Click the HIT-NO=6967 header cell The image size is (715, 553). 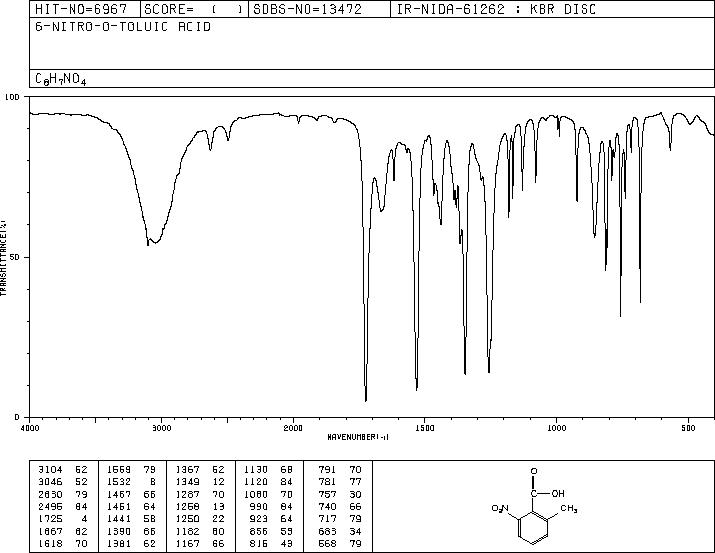pyautogui.click(x=85, y=9)
